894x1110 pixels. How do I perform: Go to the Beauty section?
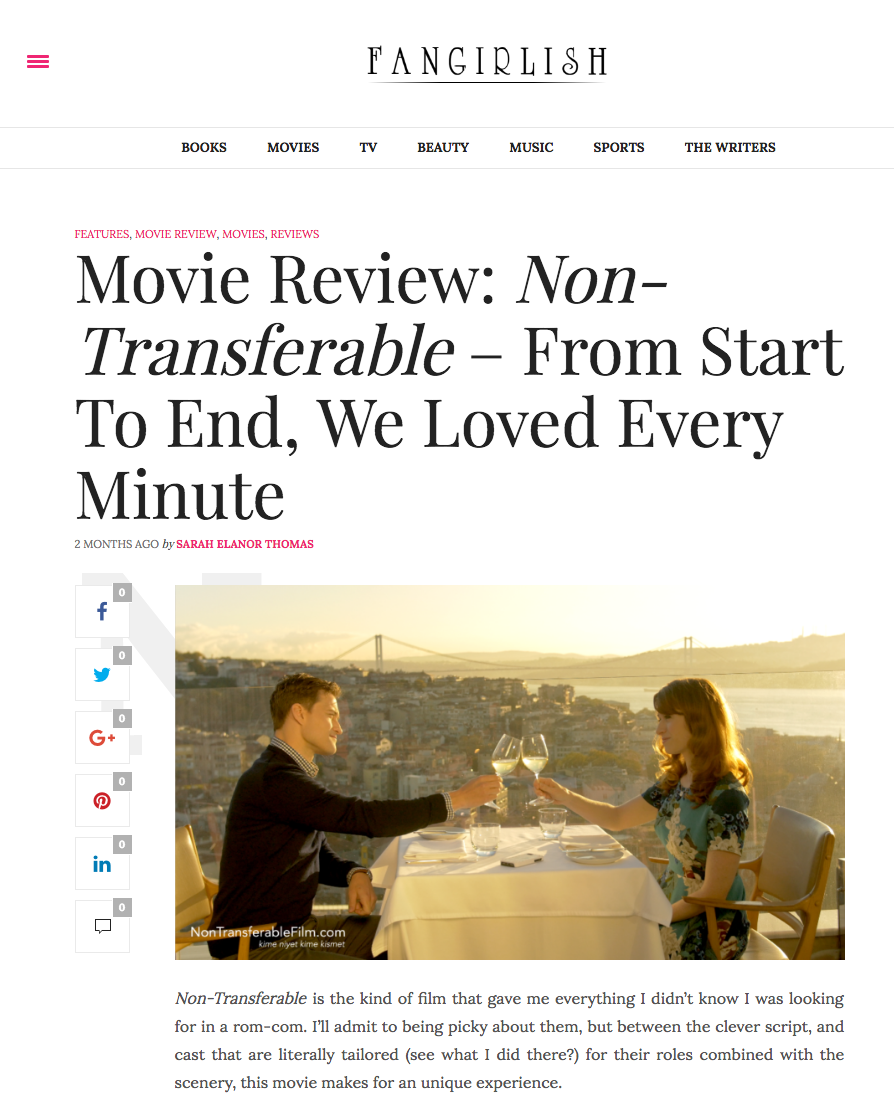(x=443, y=147)
